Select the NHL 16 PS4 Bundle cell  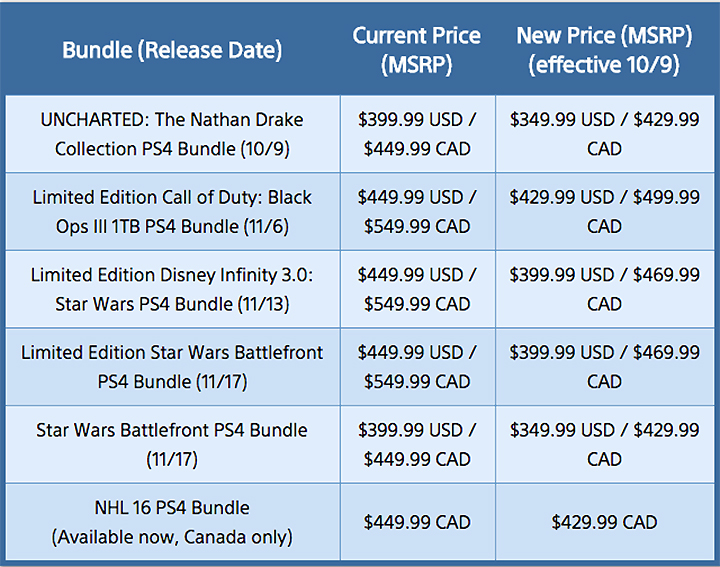click(172, 522)
